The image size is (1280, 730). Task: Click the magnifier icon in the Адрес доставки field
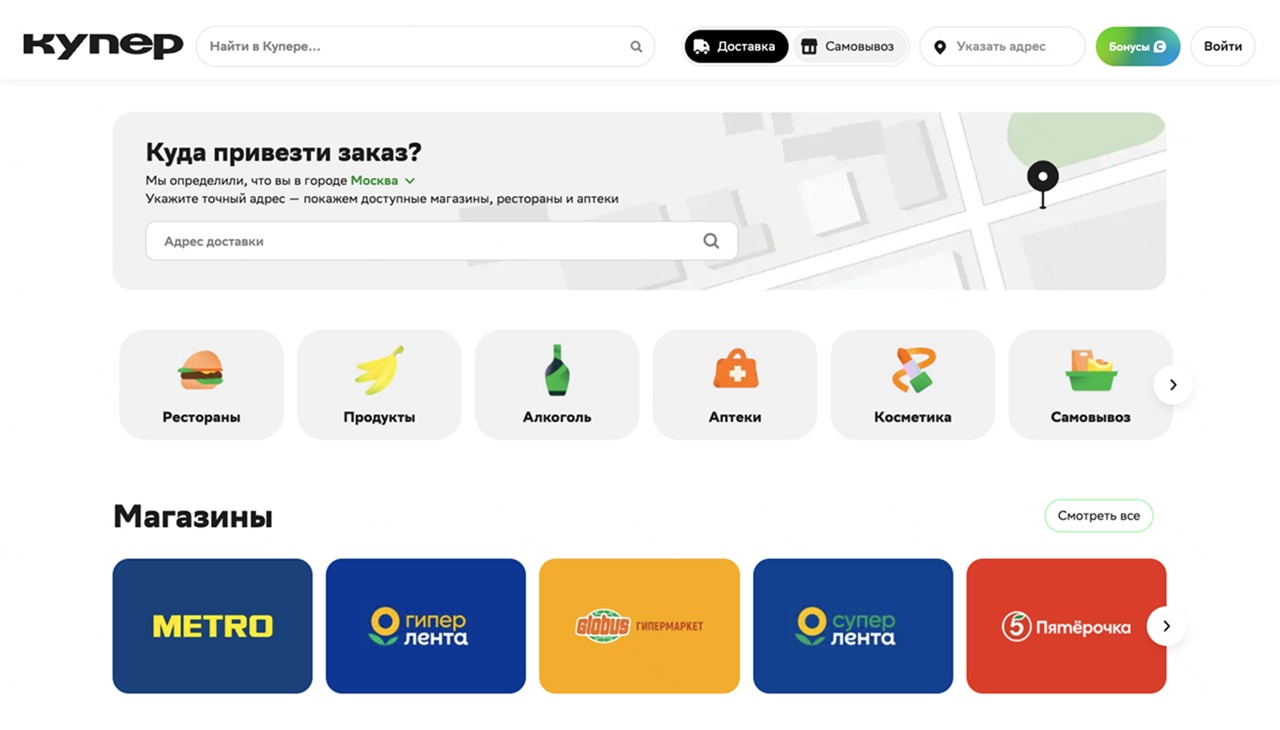[x=711, y=241]
